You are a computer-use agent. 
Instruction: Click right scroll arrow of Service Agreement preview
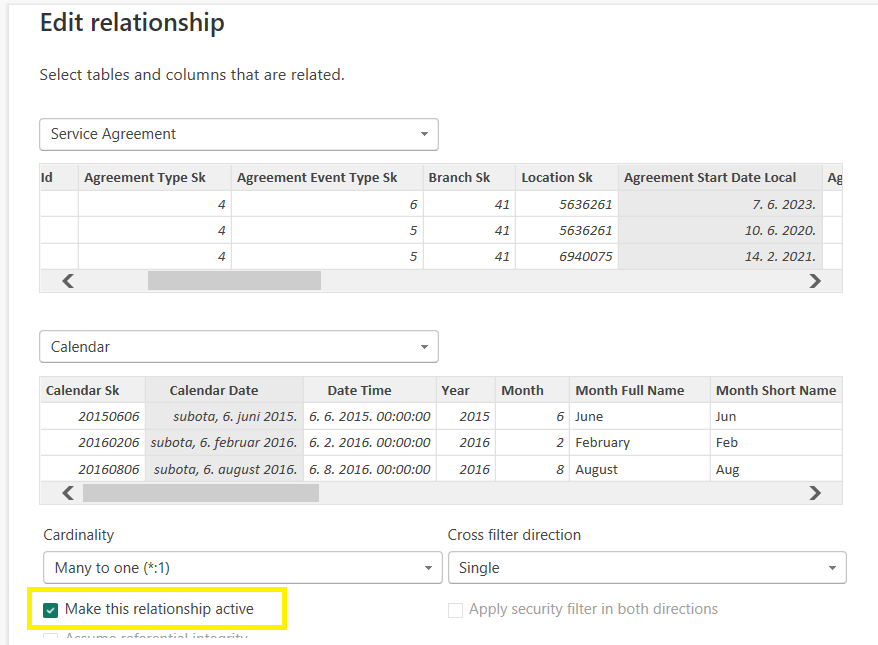tap(815, 281)
